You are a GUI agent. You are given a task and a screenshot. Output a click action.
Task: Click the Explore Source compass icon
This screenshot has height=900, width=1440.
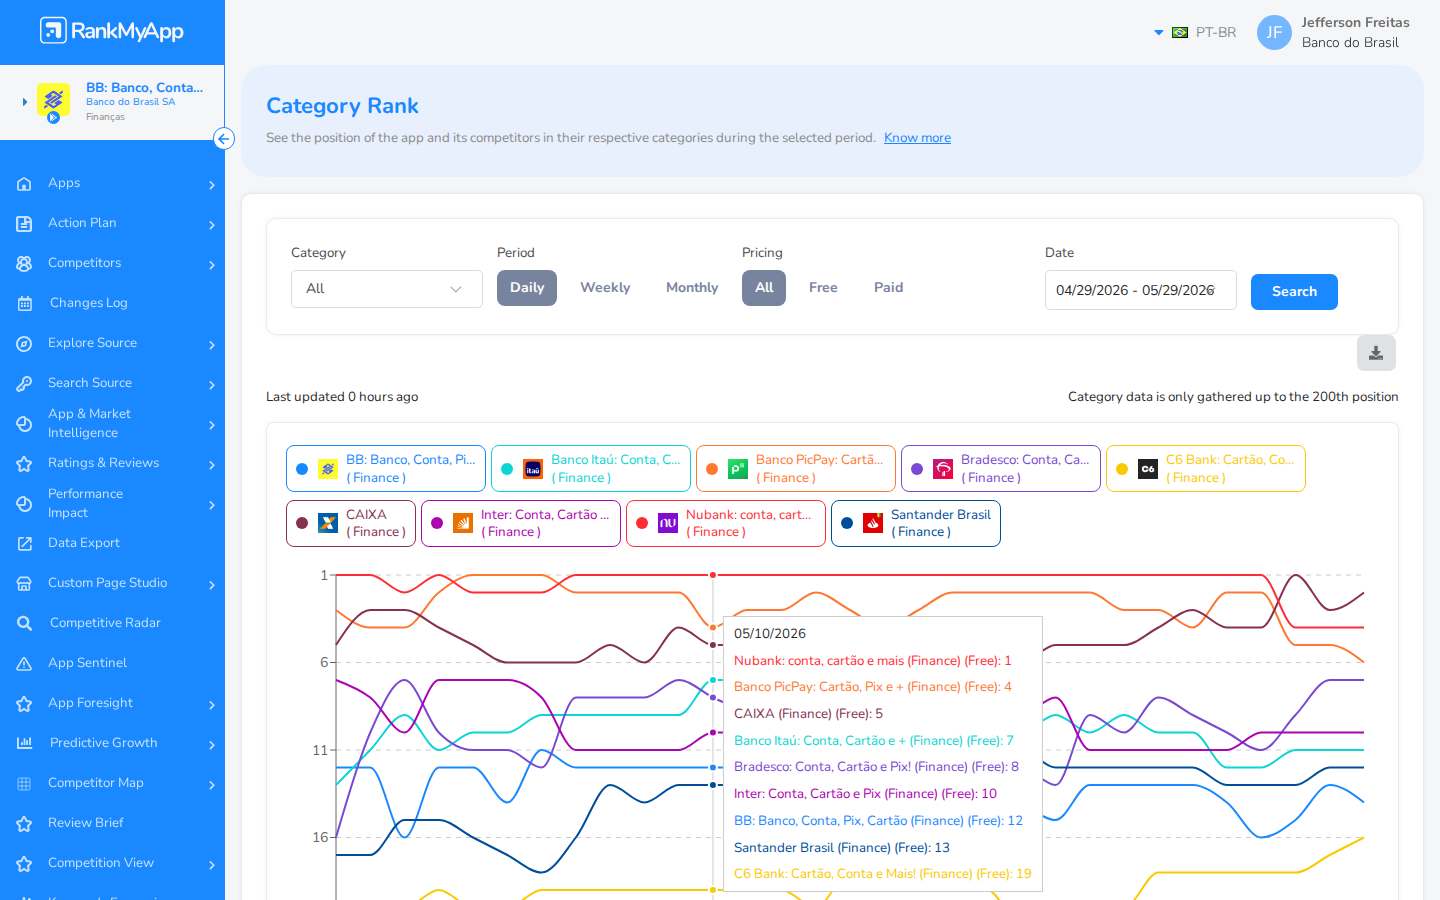[x=25, y=343]
